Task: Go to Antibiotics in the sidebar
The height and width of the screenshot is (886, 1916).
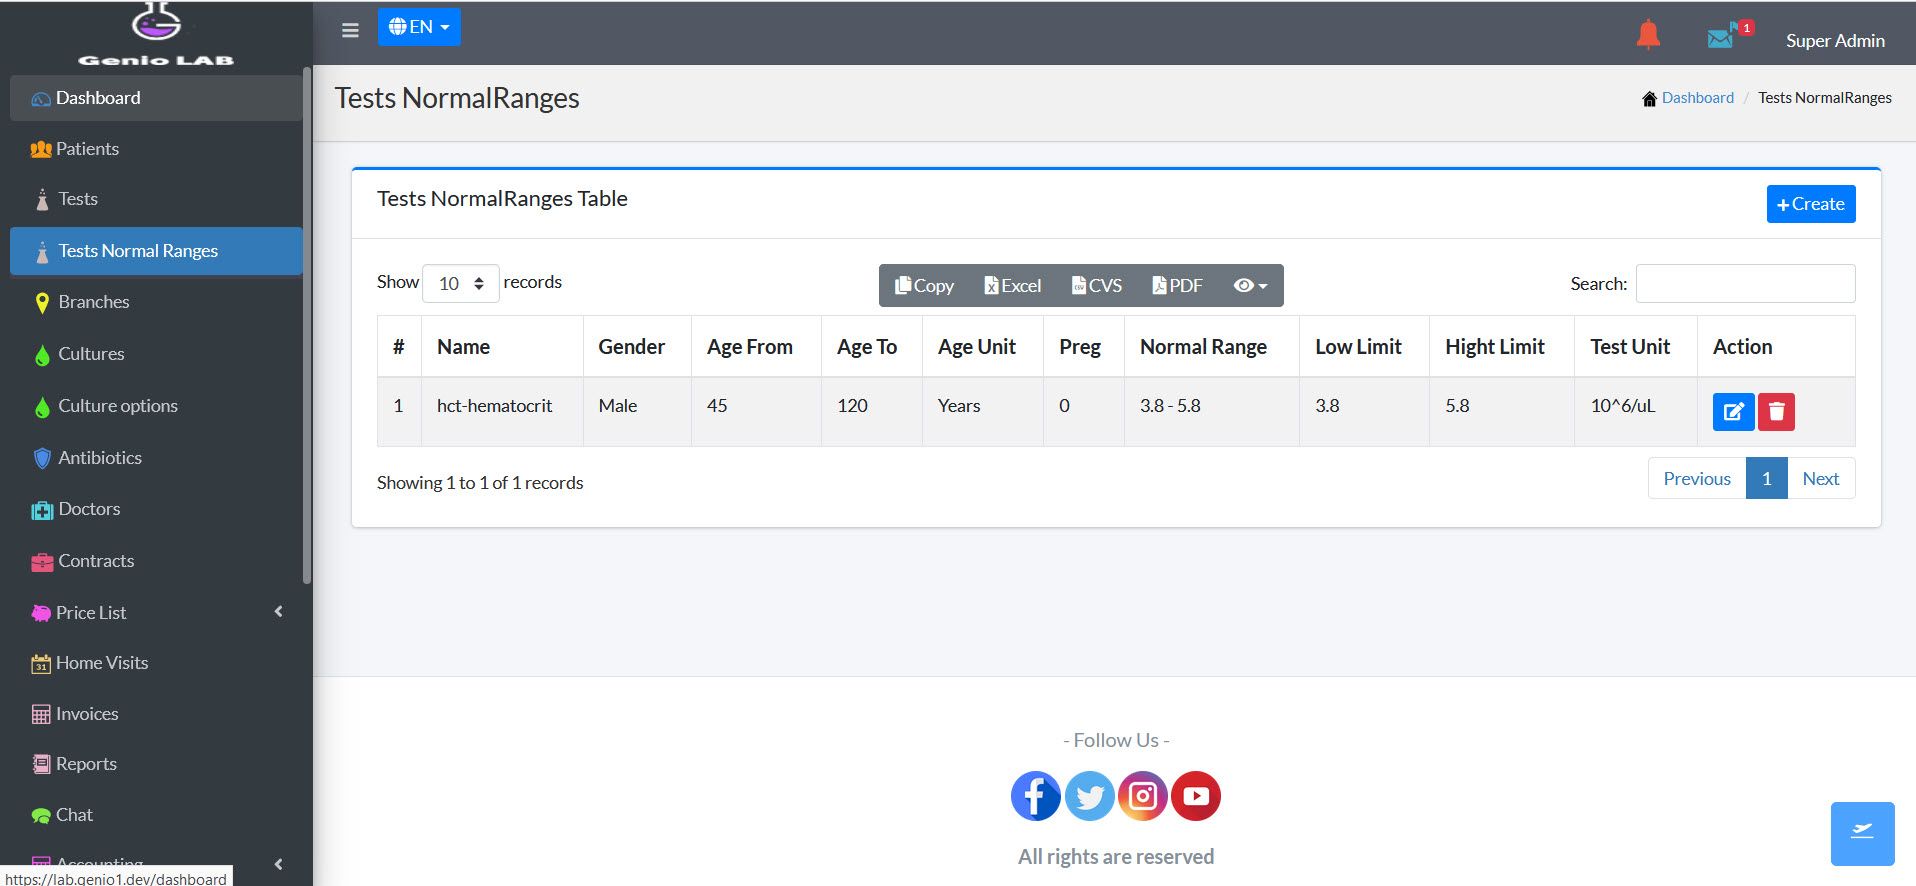Action: tap(100, 458)
